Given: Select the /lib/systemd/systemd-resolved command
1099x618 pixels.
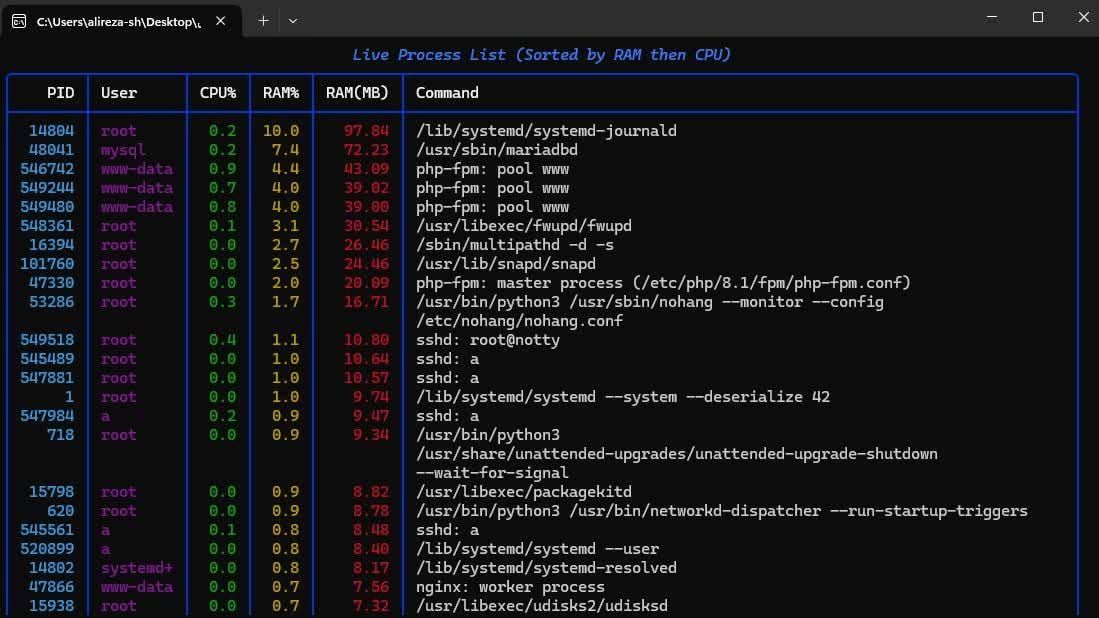Looking at the screenshot, I should [x=546, y=568].
